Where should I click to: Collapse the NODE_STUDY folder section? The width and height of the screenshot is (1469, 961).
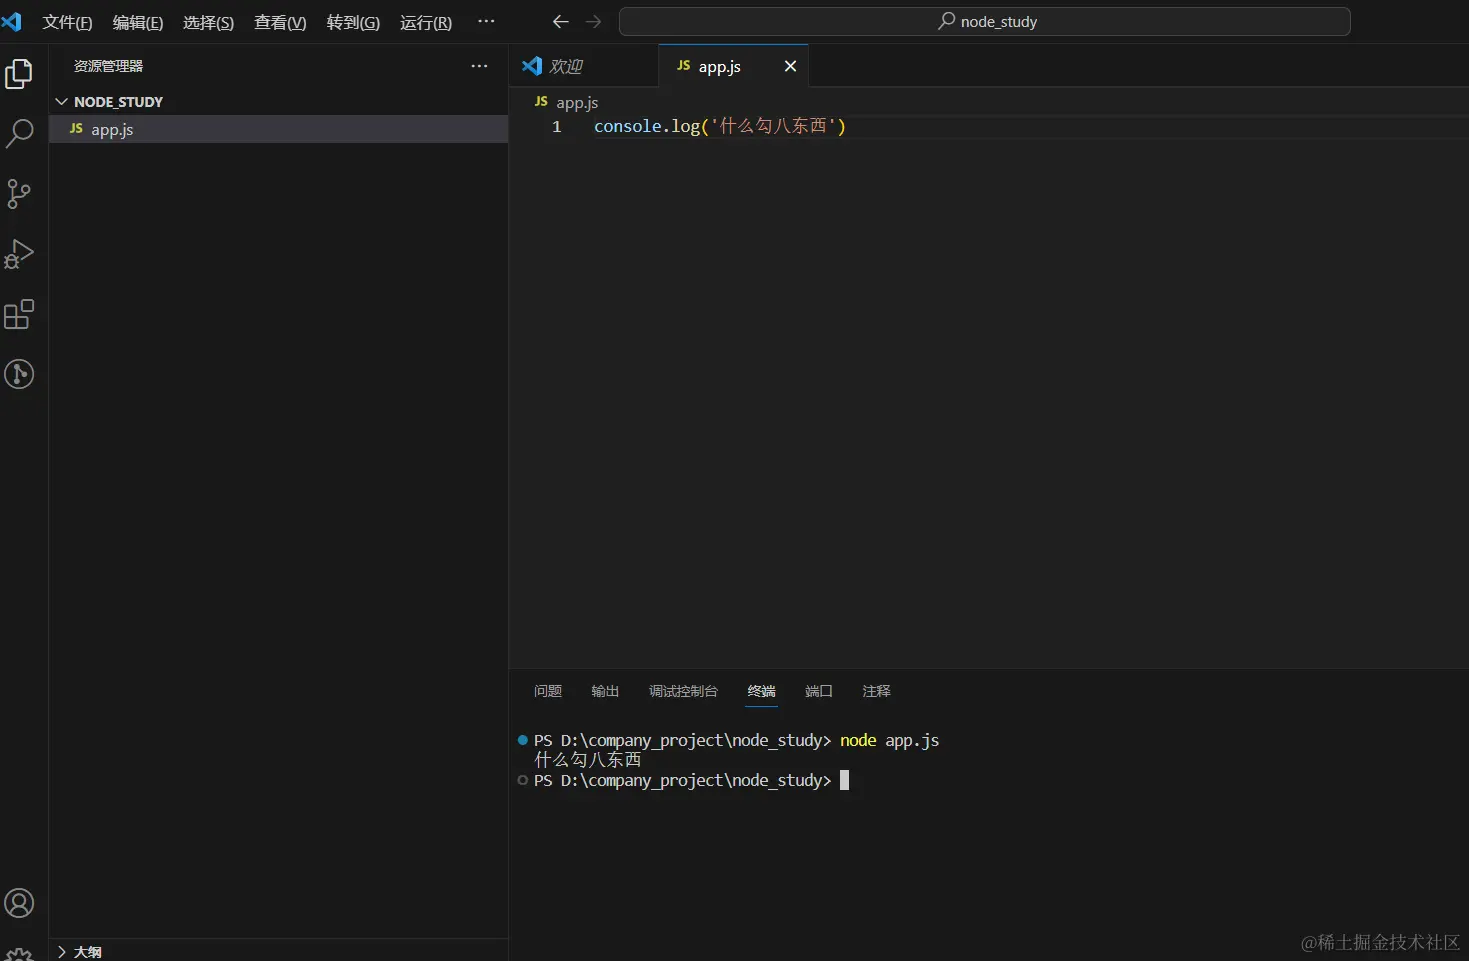point(279,102)
